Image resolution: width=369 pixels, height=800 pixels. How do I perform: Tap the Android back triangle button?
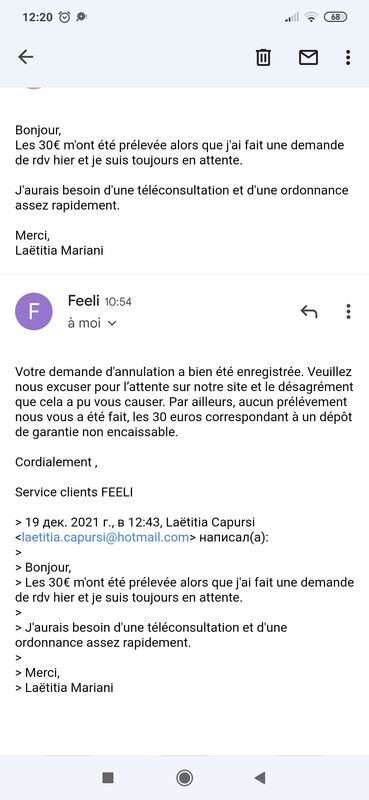click(260, 778)
